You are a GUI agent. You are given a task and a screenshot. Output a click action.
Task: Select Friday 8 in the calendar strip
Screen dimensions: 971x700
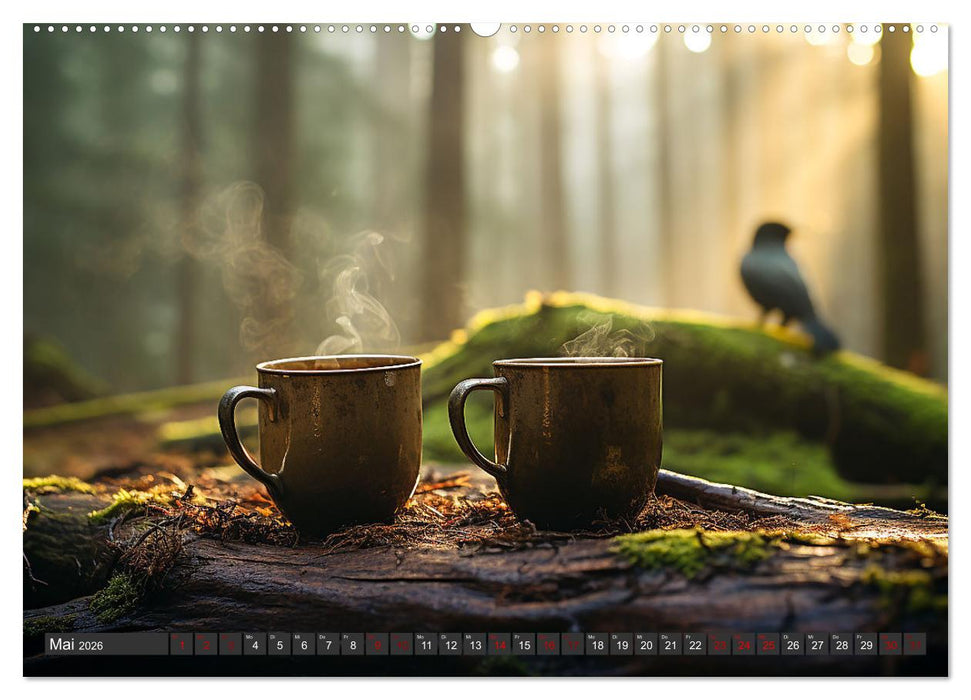point(353,644)
